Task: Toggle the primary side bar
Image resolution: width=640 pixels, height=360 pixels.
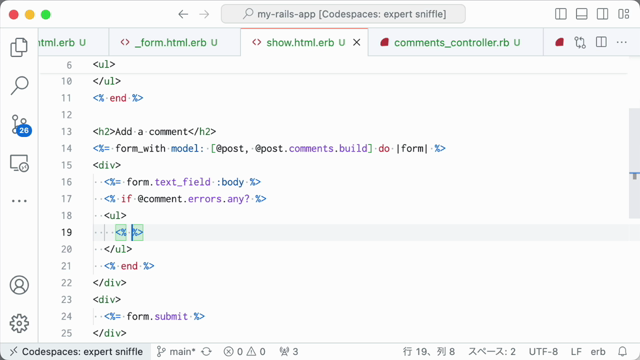Action: click(561, 14)
